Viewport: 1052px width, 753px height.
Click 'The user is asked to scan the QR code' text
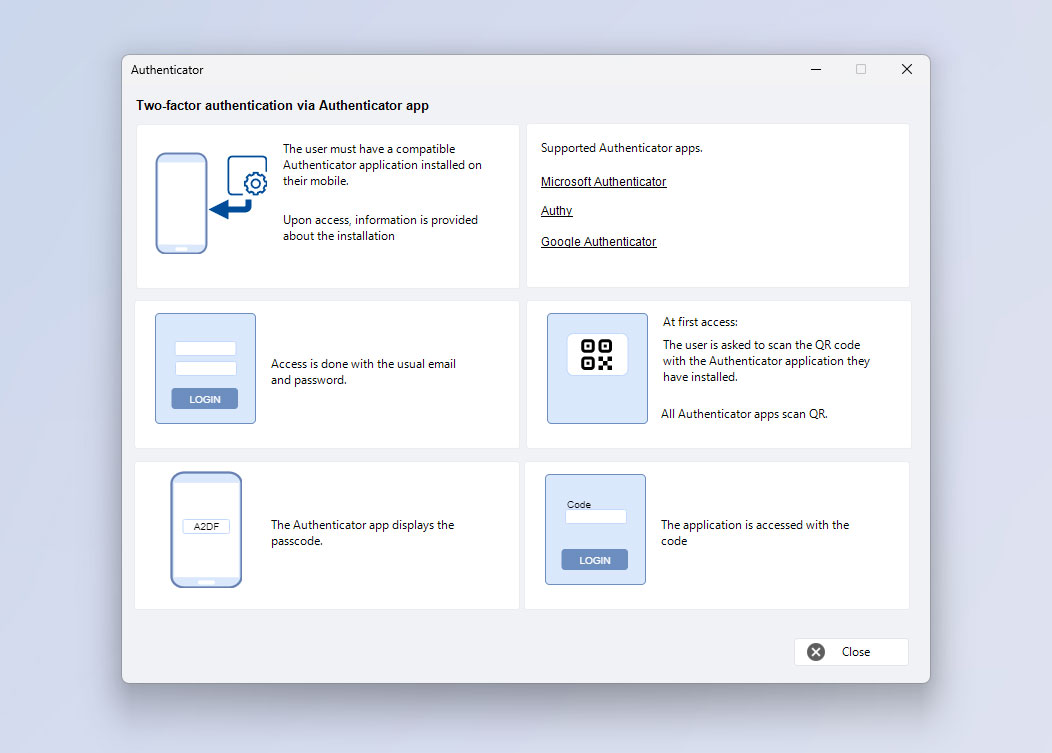point(761,345)
